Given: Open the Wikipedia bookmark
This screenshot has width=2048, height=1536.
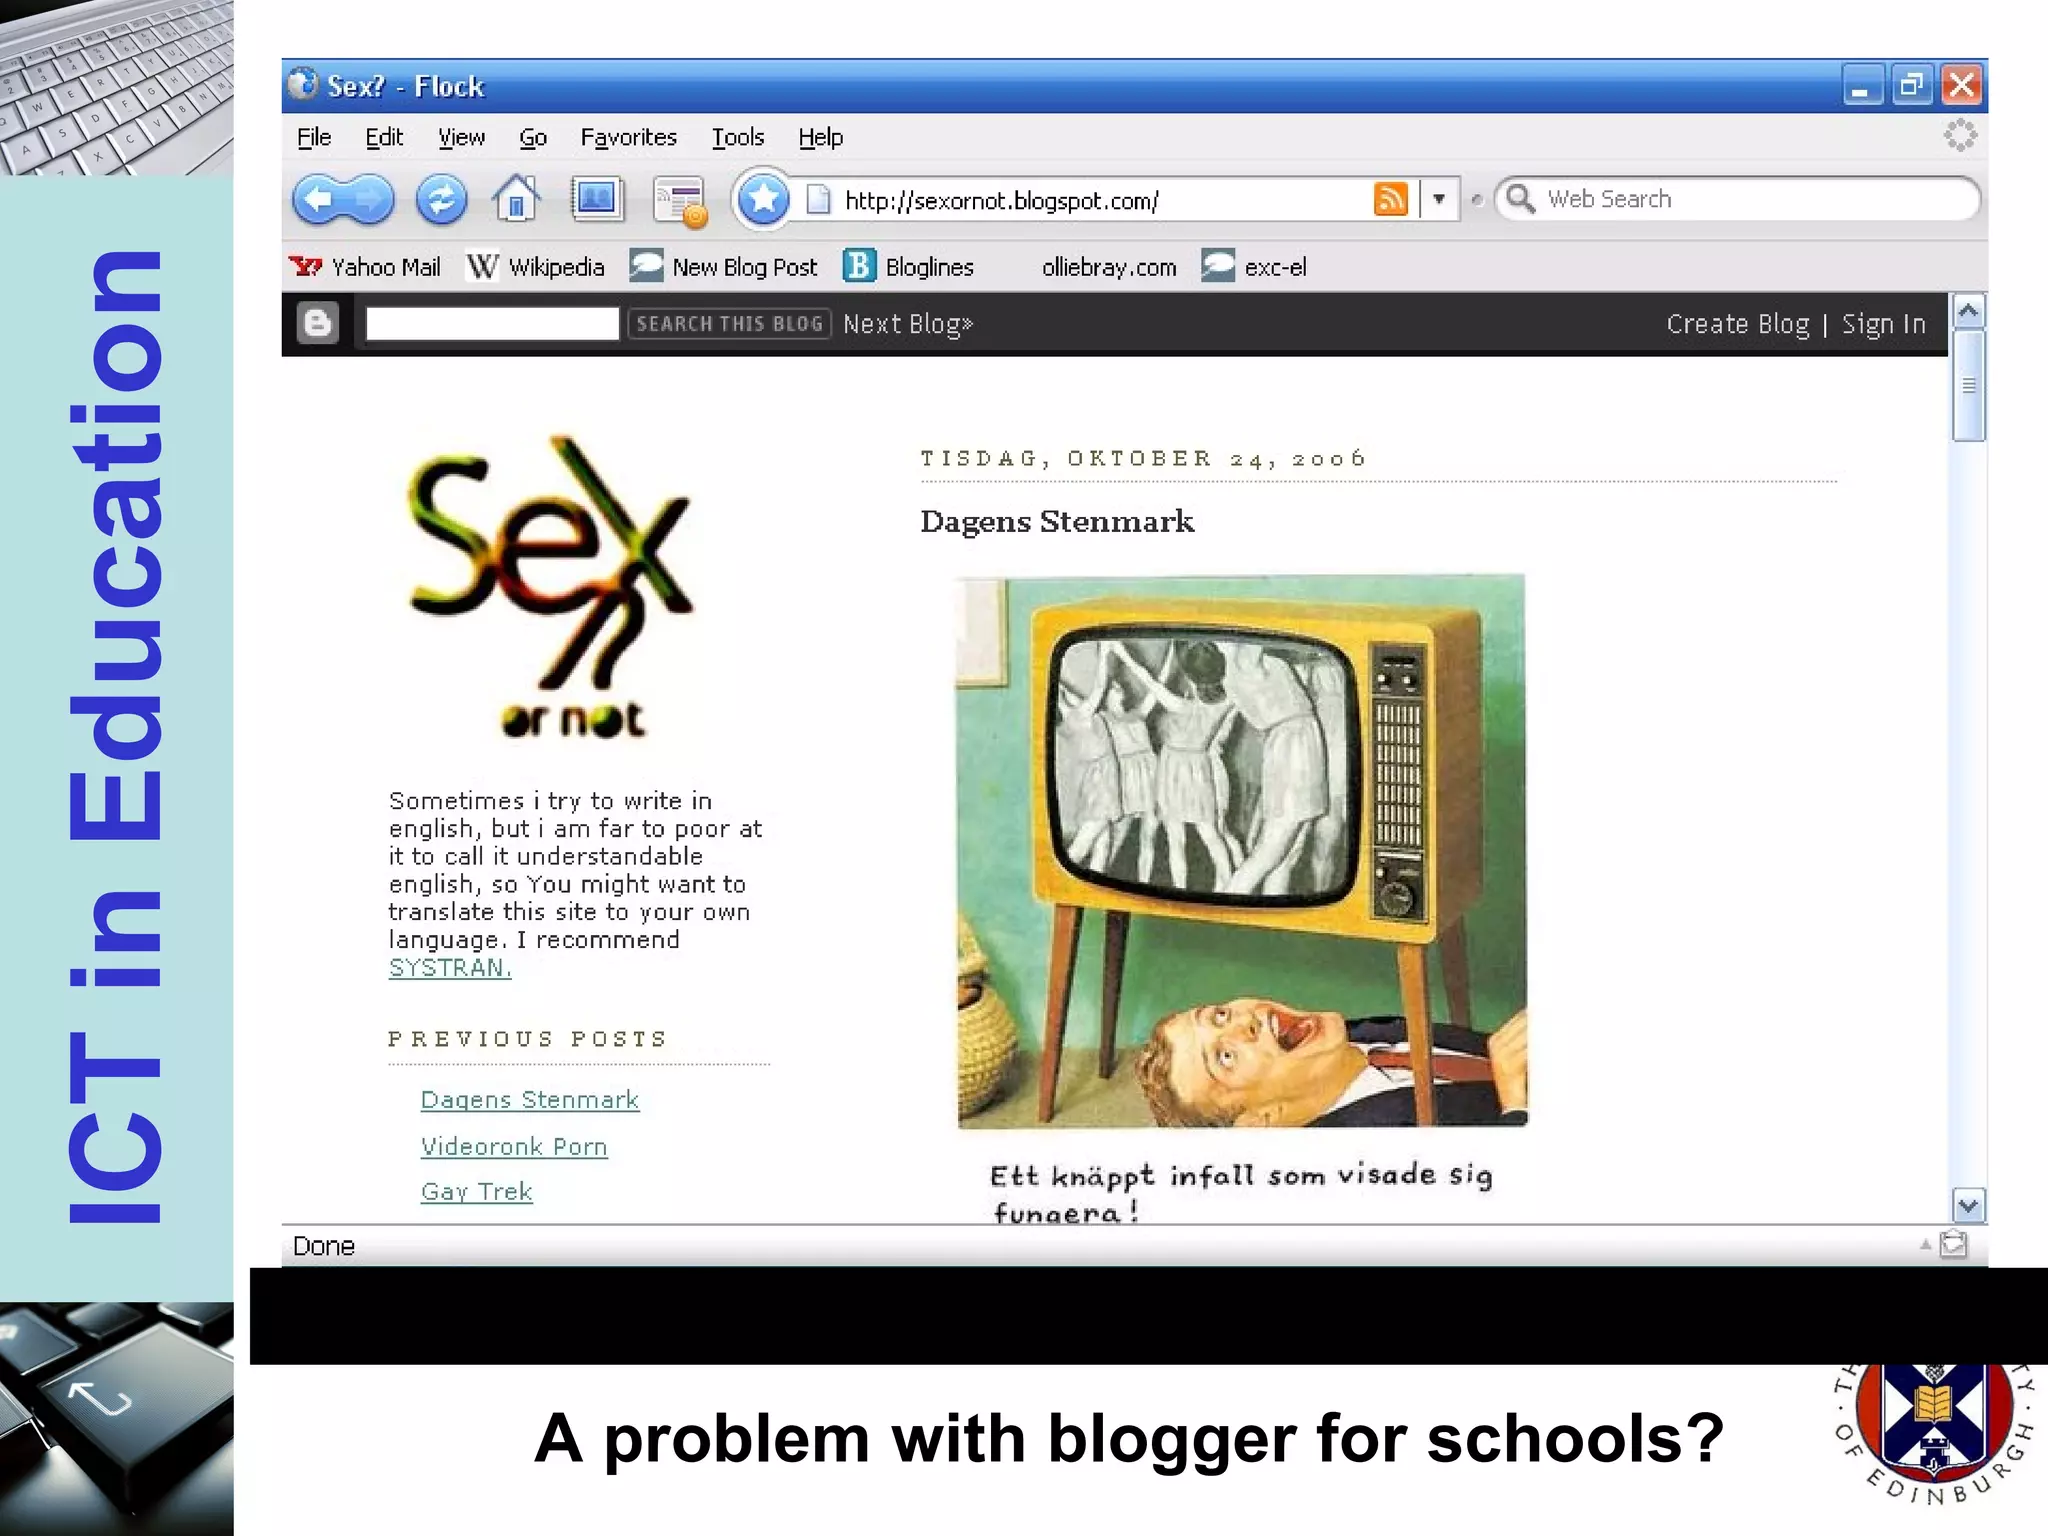Looking at the screenshot, I should pyautogui.click(x=535, y=267).
